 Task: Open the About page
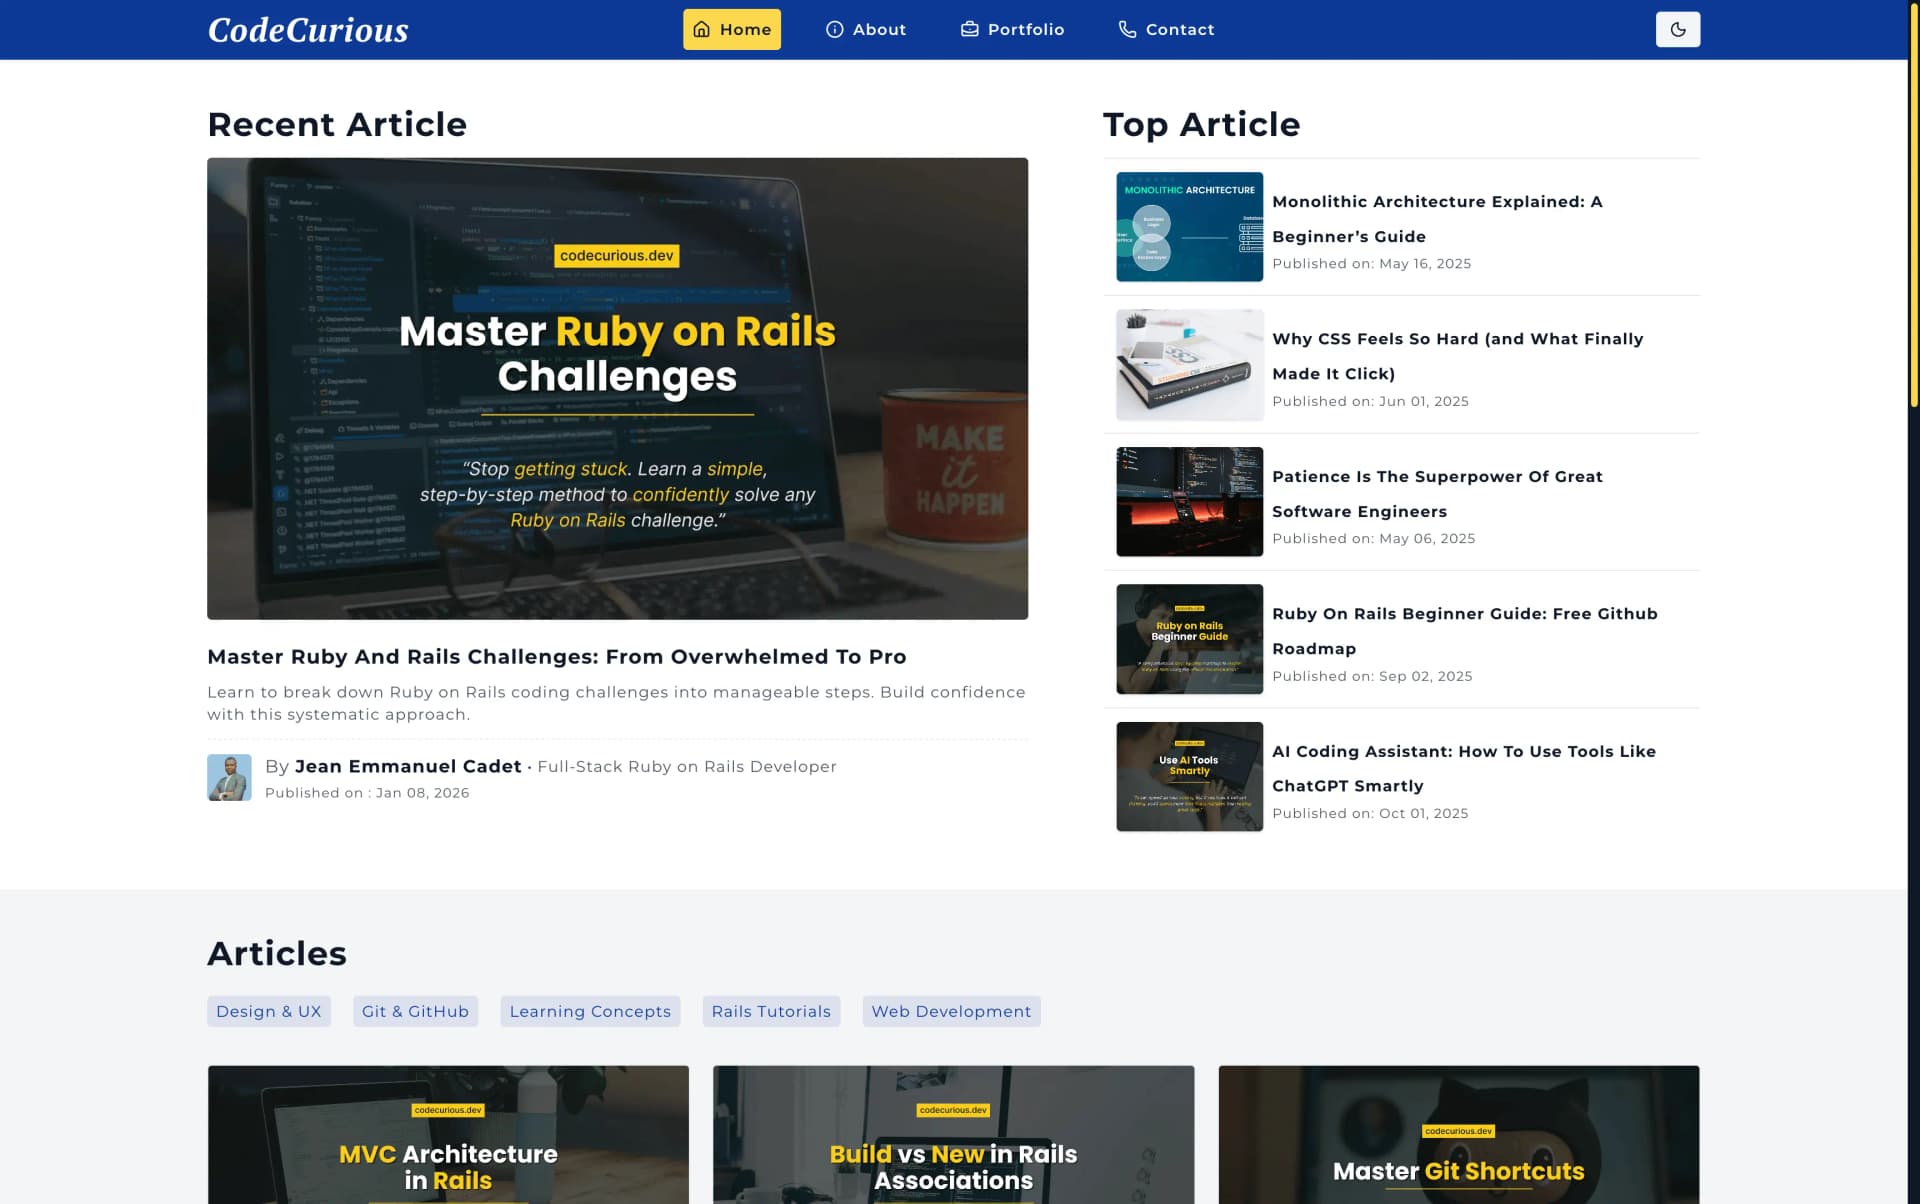(x=877, y=29)
